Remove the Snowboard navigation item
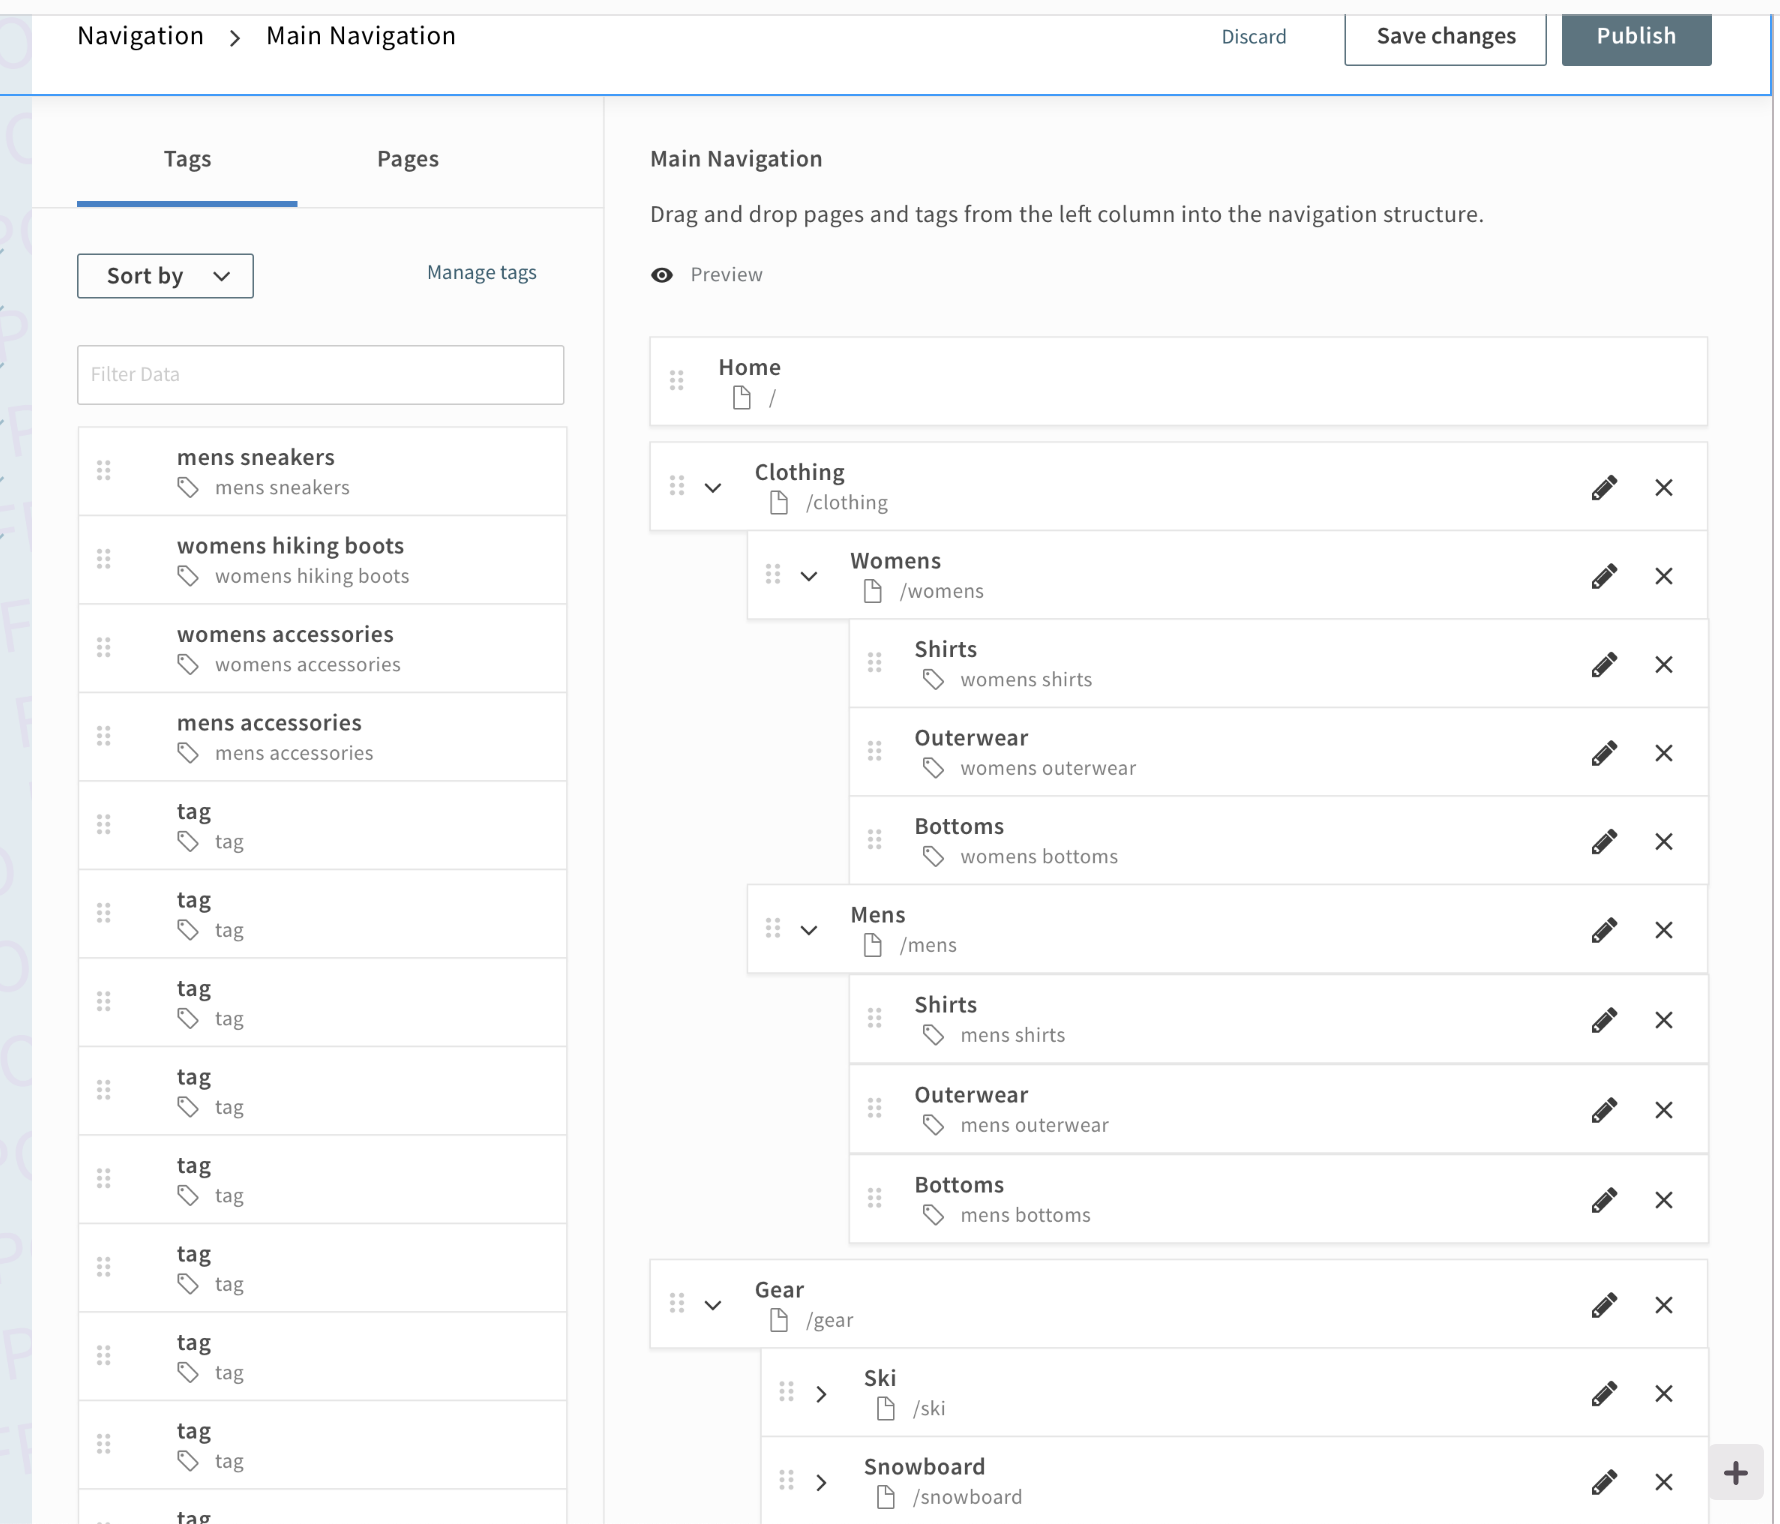The image size is (1780, 1524). 1664,1483
